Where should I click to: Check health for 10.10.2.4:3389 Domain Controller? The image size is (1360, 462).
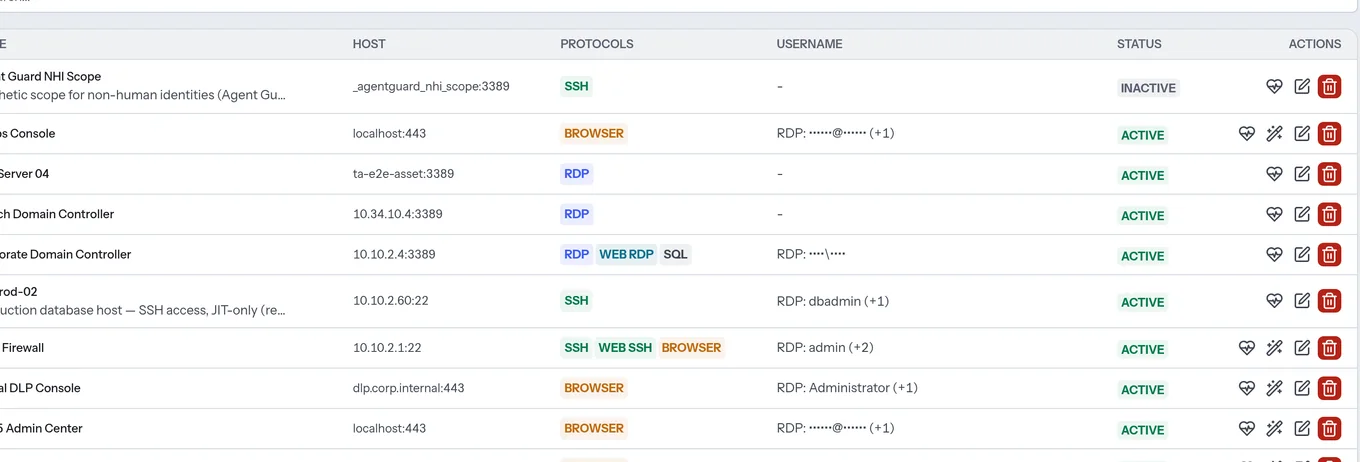(1274, 254)
